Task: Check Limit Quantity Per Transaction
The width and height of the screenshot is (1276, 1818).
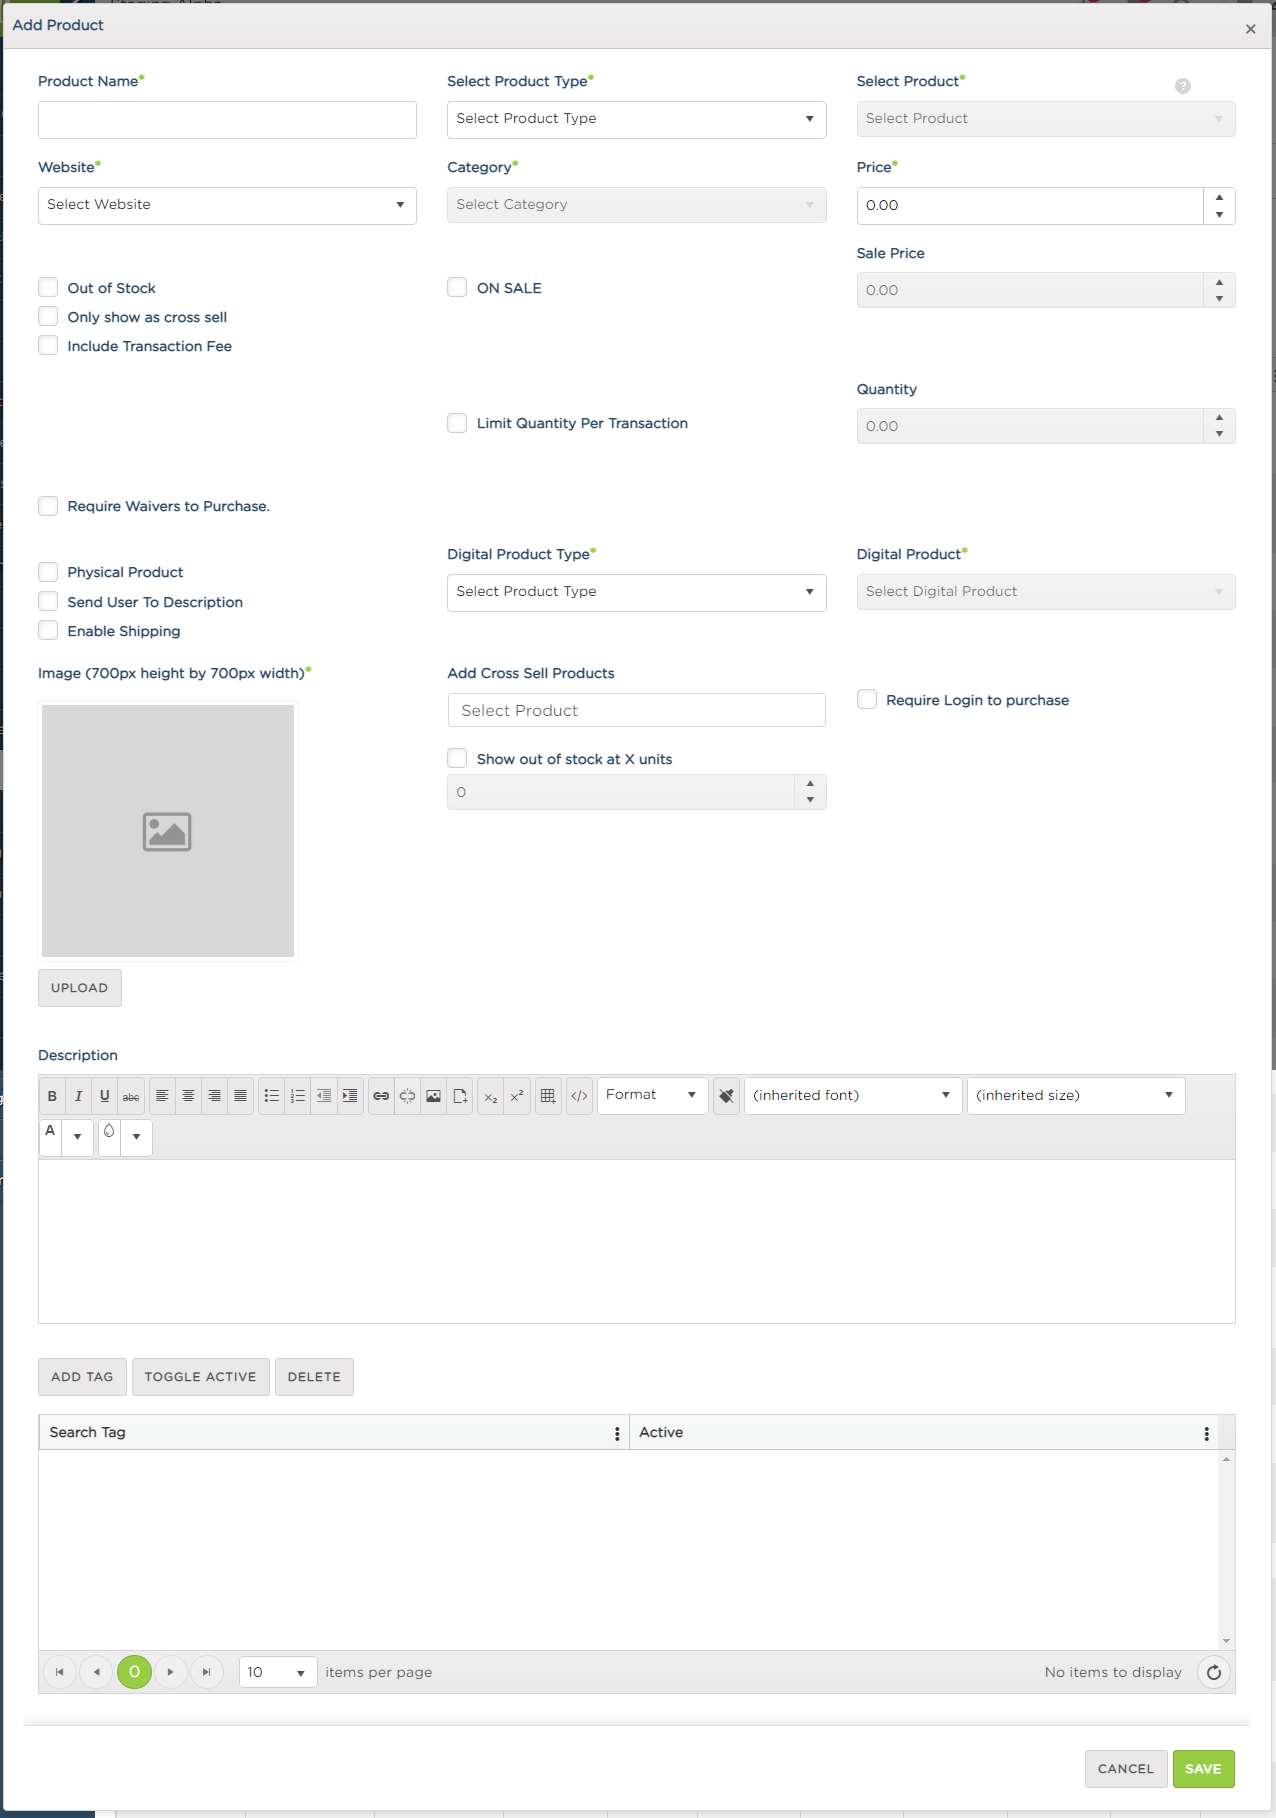Action: point(457,423)
